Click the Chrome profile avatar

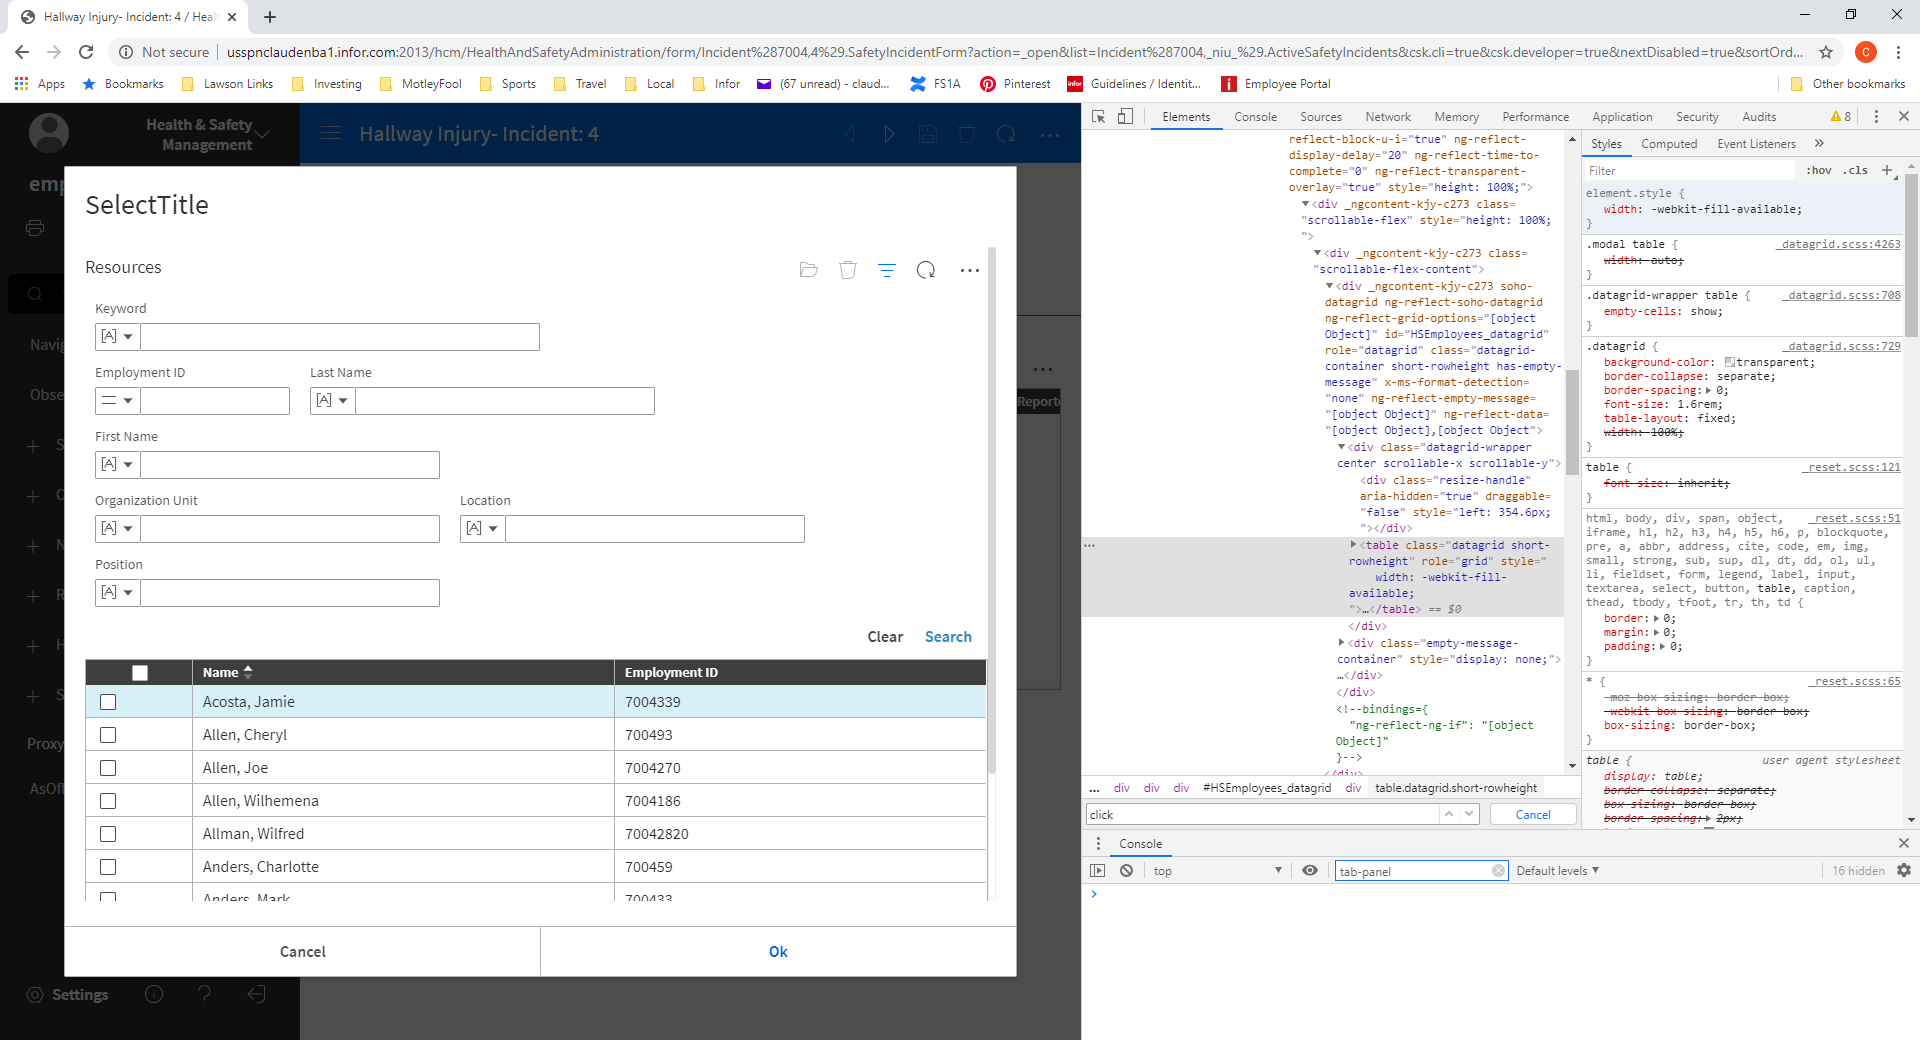(x=1866, y=52)
